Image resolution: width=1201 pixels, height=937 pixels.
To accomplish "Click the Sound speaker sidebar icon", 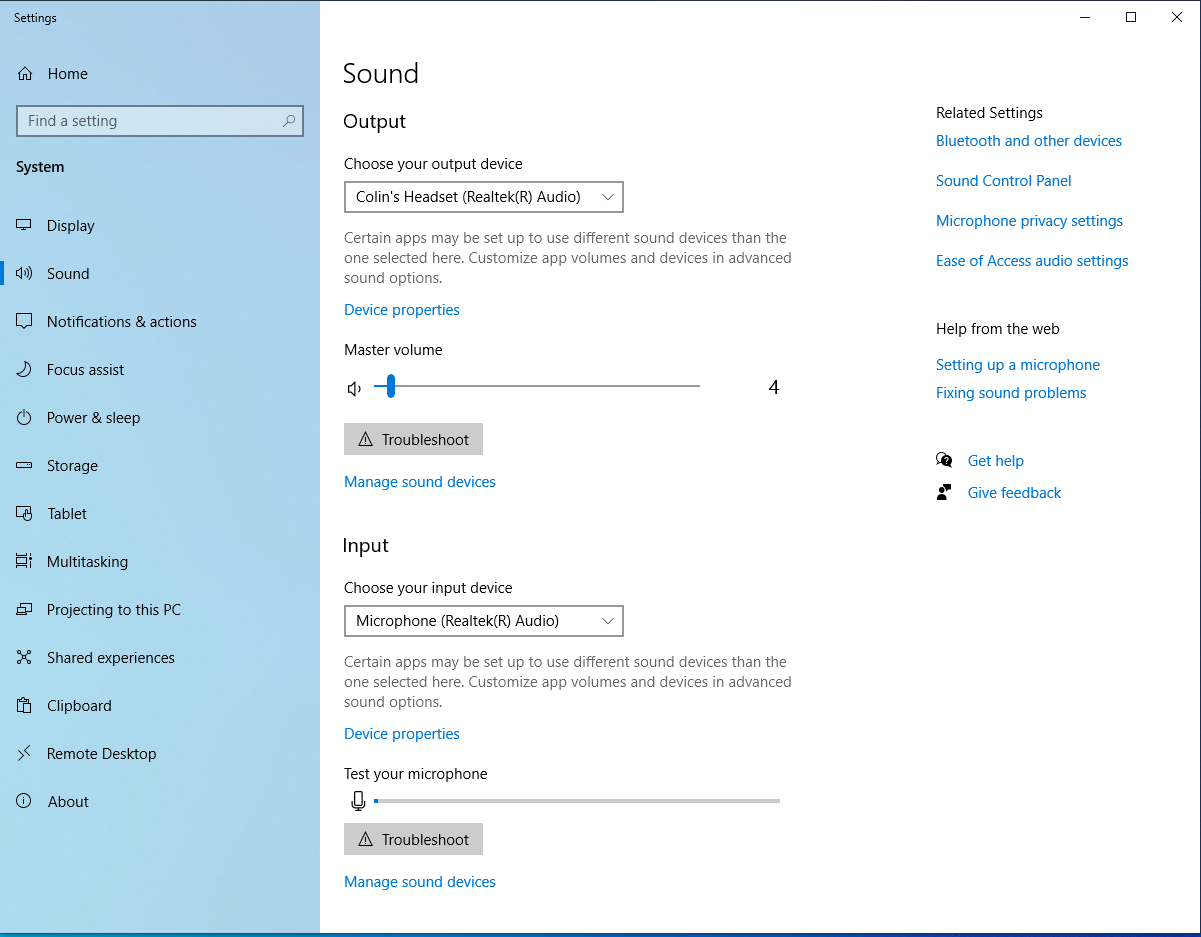I will (25, 274).
